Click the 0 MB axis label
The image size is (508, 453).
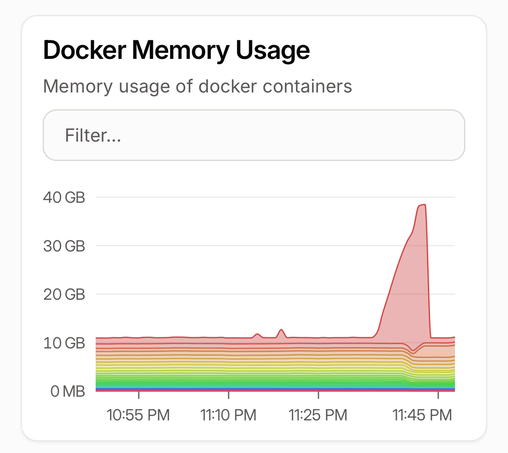(68, 391)
